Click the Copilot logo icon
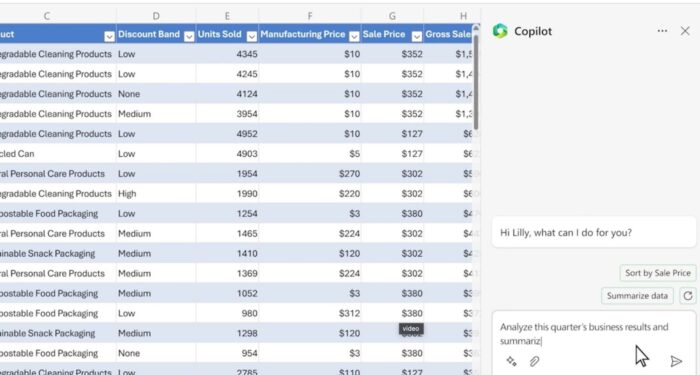Viewport: 700px width, 375px height. 500,31
